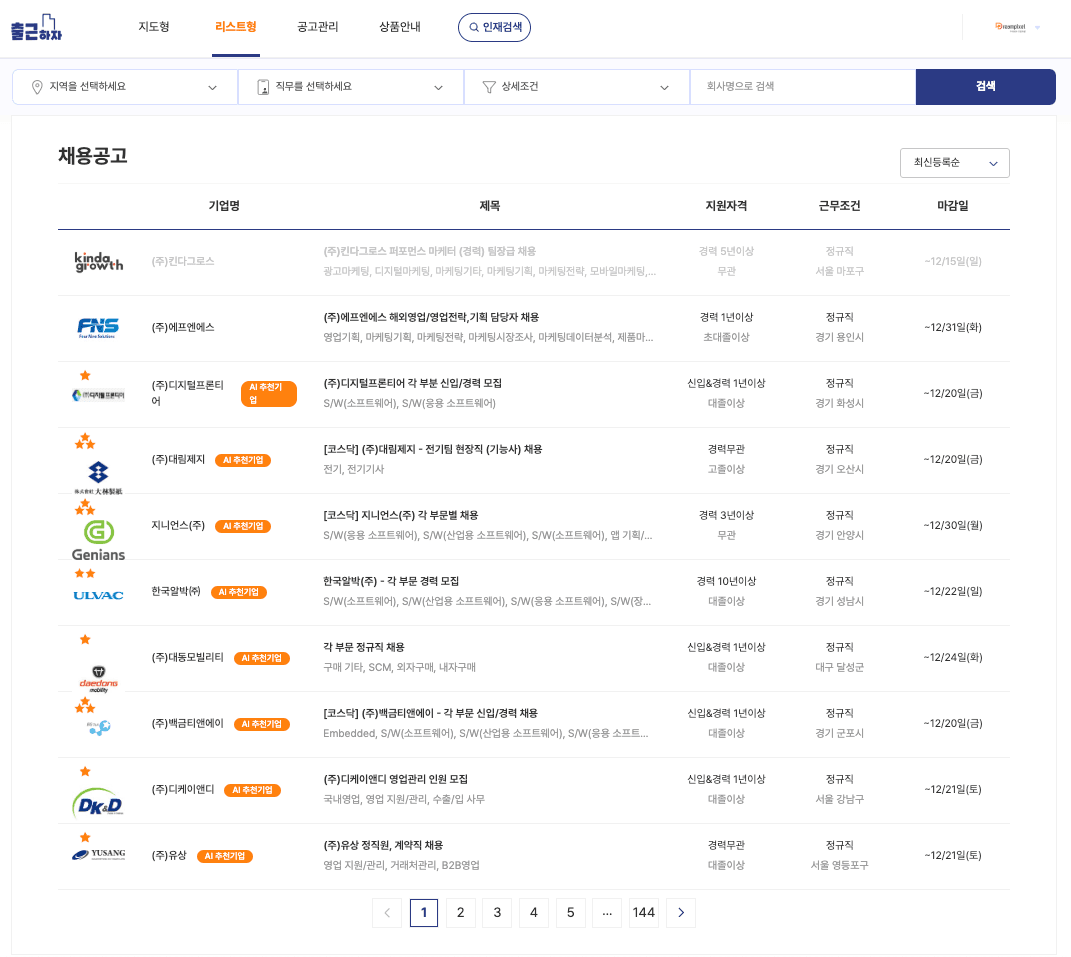Click the 출근하자 site logo

point(36,27)
